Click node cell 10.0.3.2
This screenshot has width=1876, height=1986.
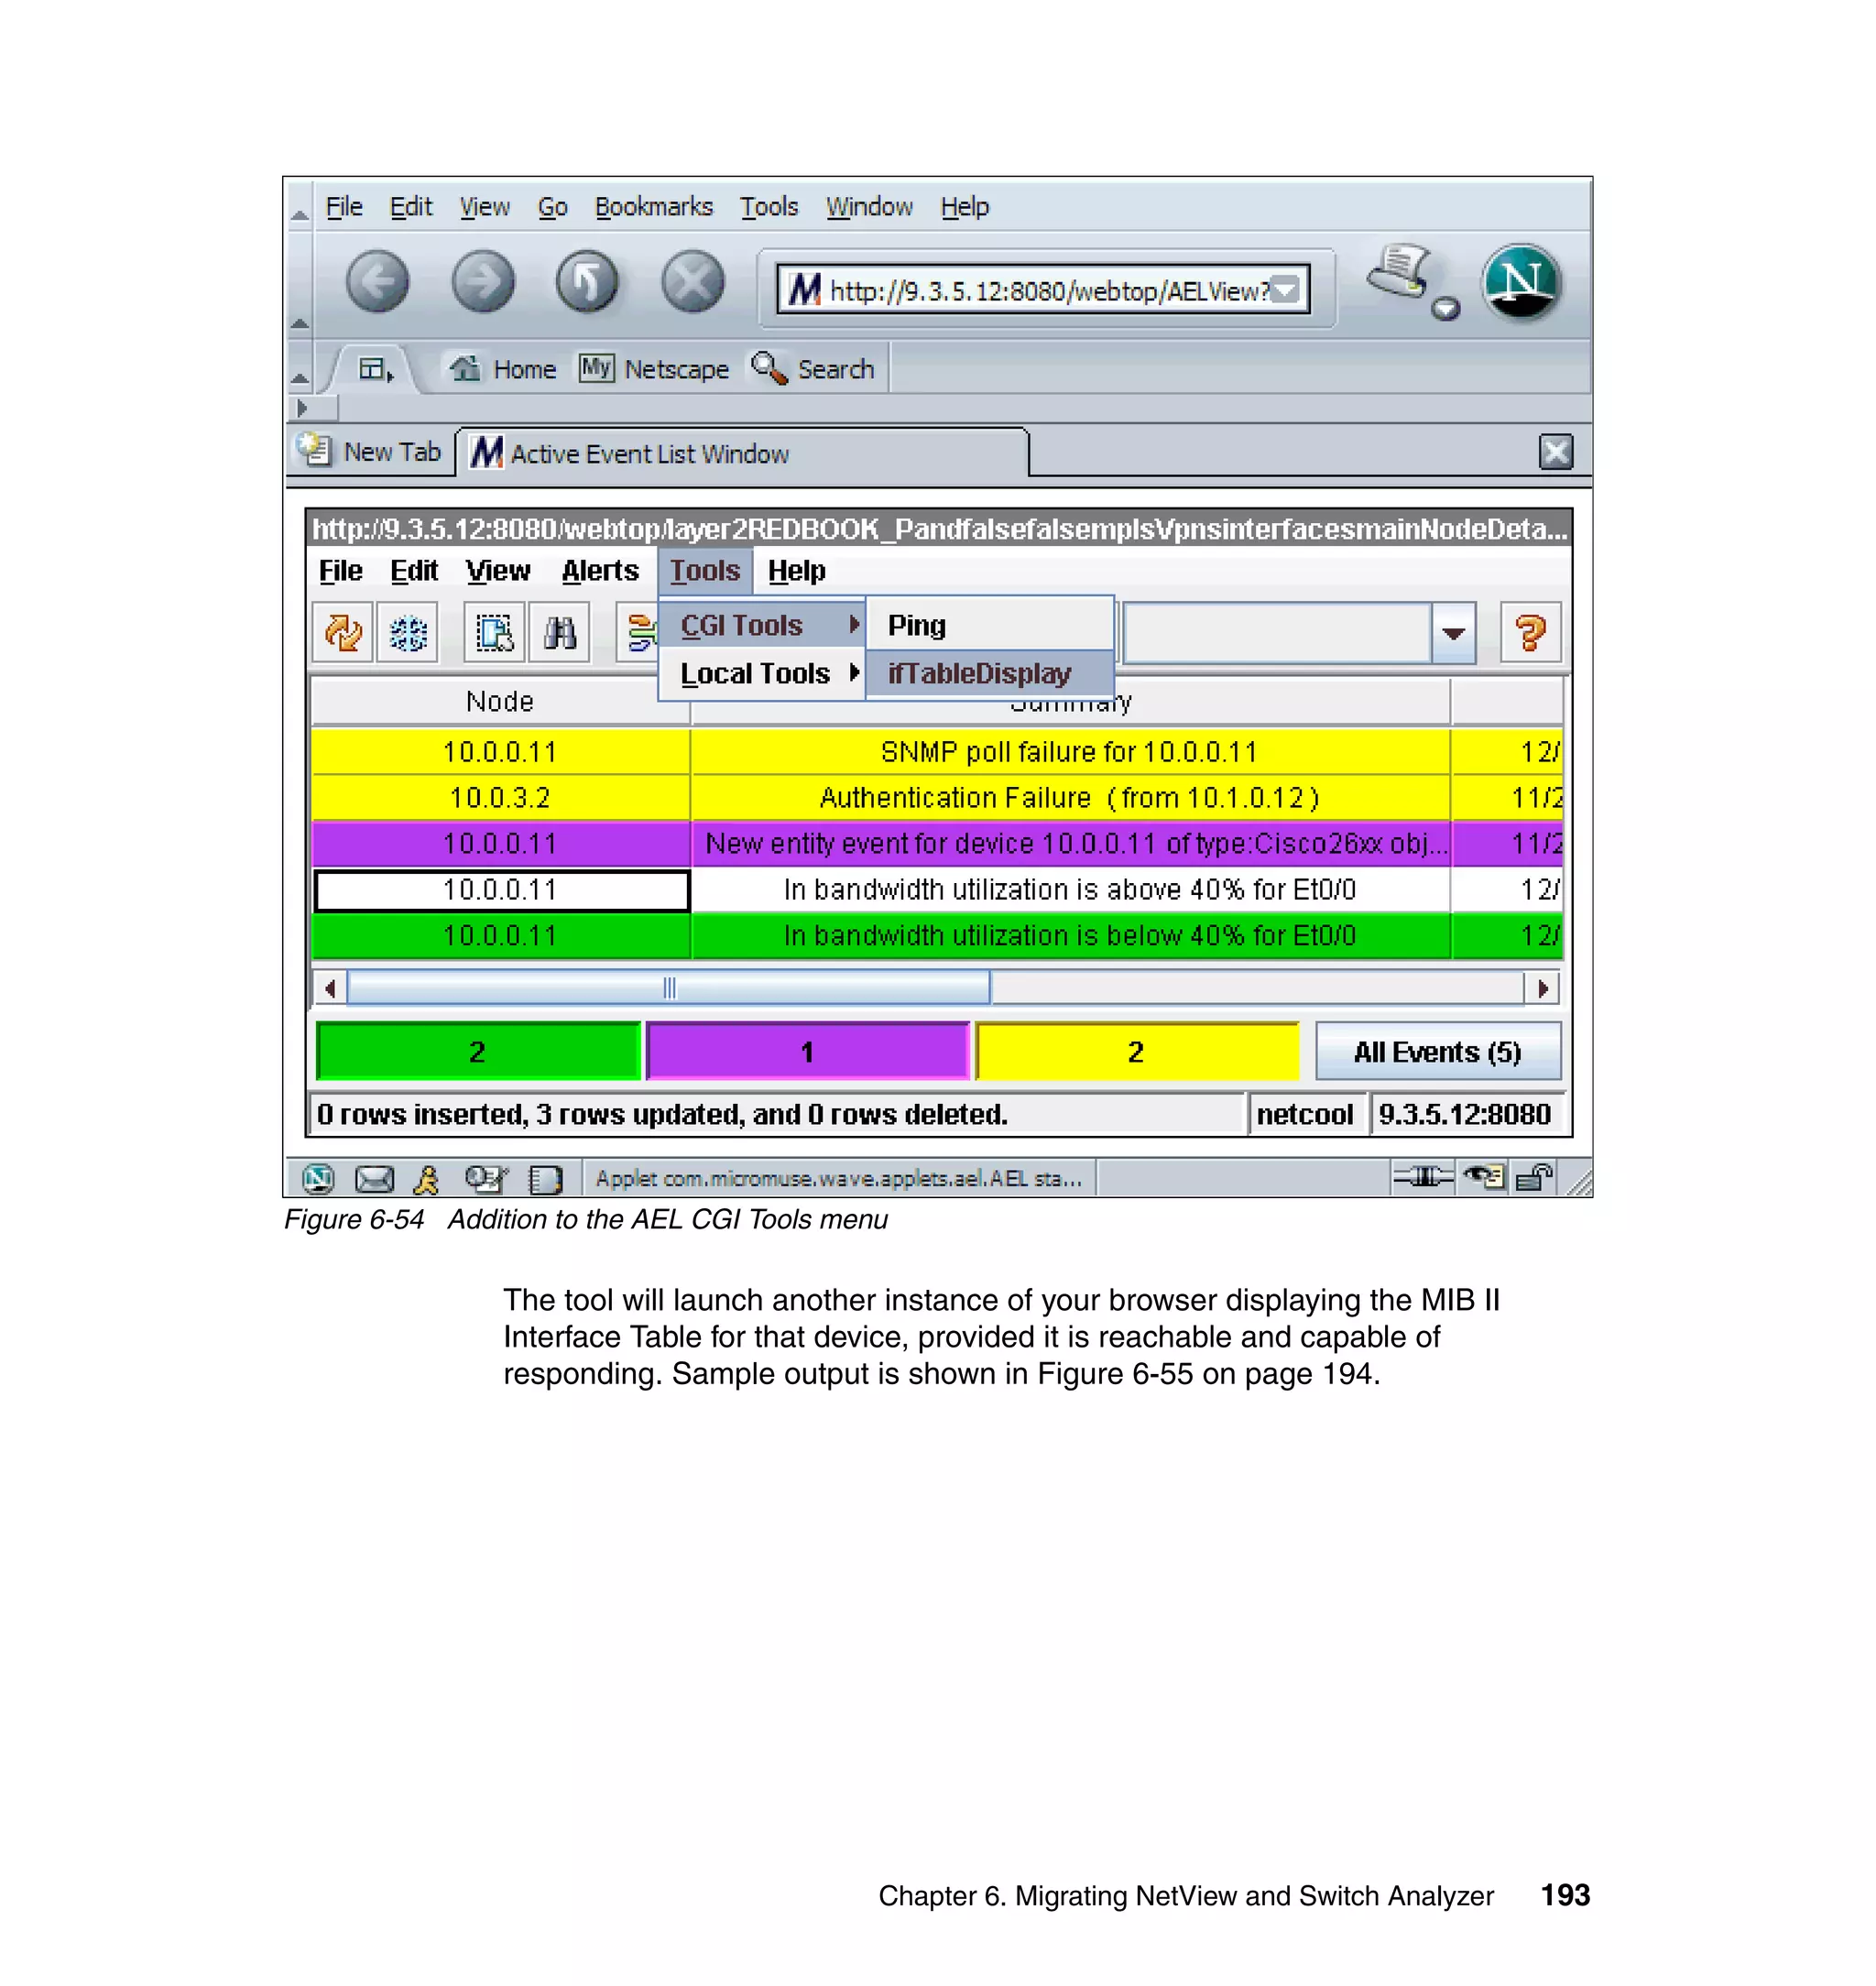click(500, 798)
